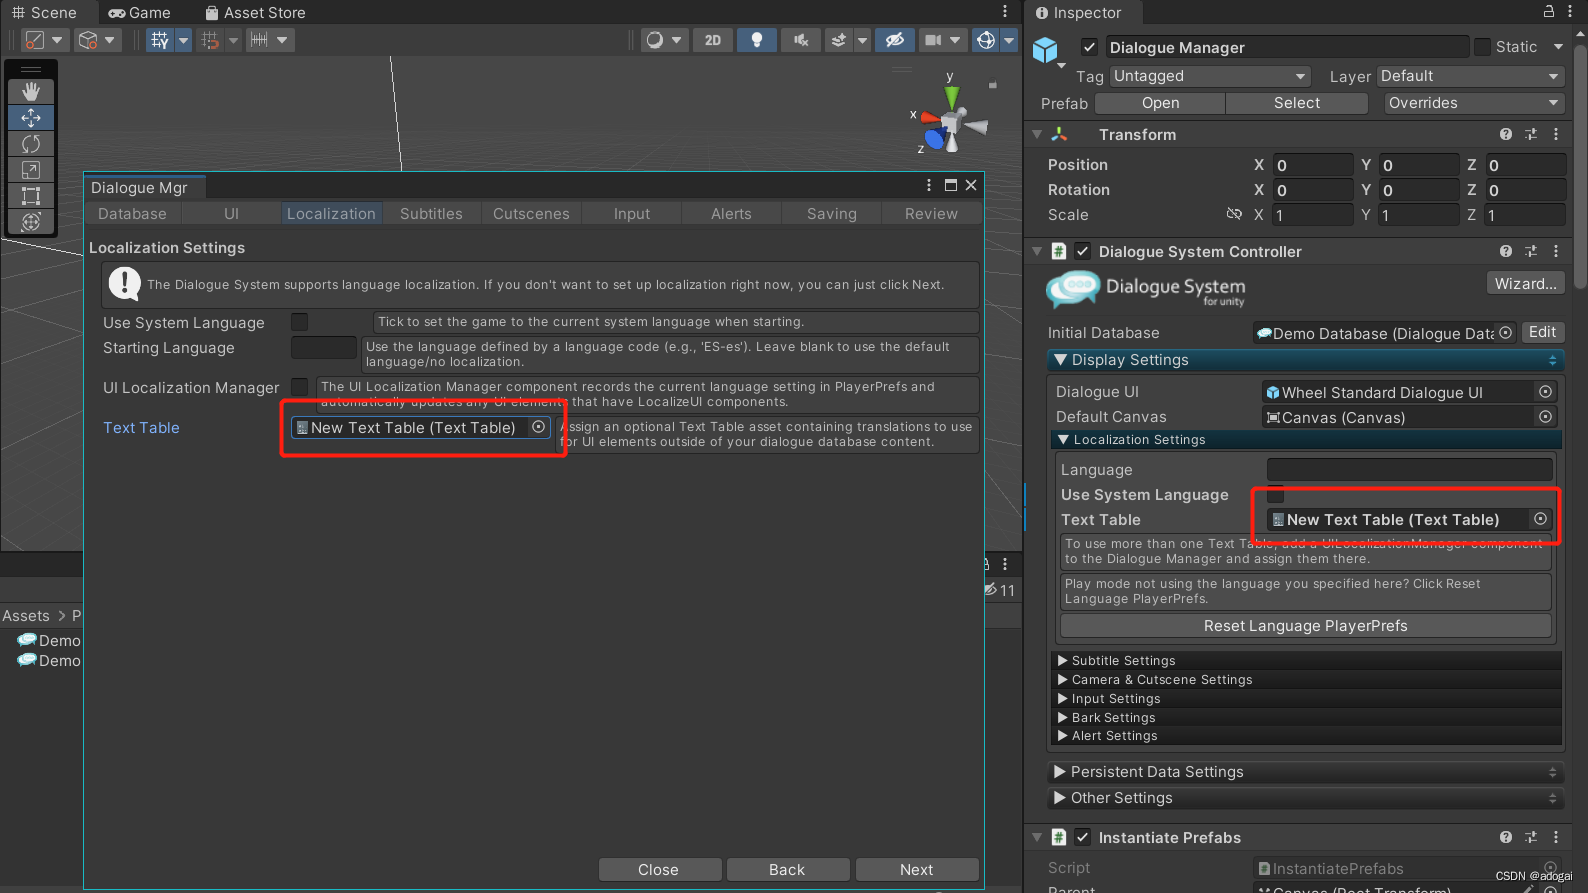Click the Language input field in Inspector
The image size is (1588, 893).
(x=1409, y=469)
